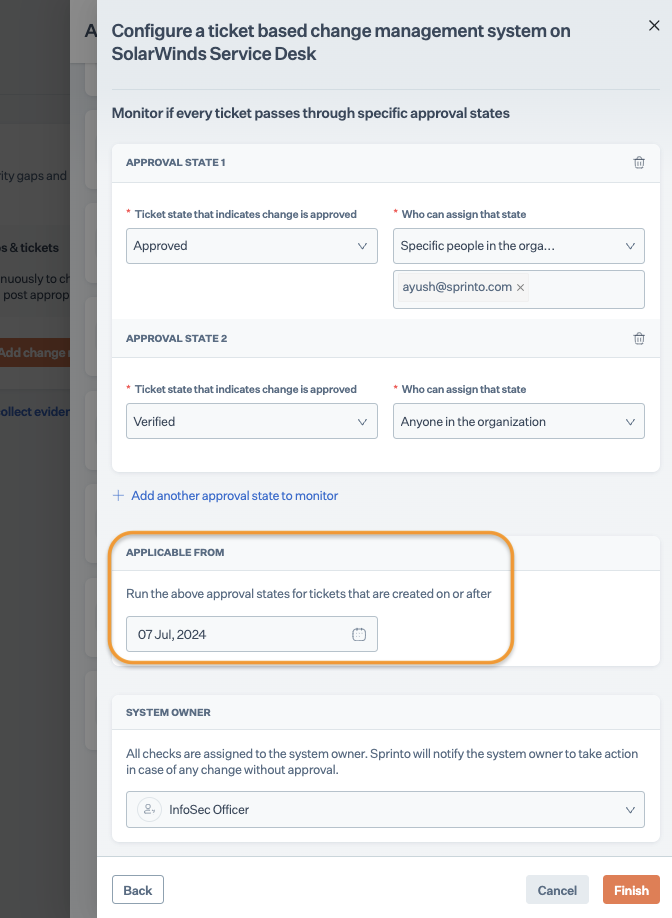Image resolution: width=672 pixels, height=918 pixels.
Task: Click the 07 Jul, 2024 date field
Action: (252, 634)
